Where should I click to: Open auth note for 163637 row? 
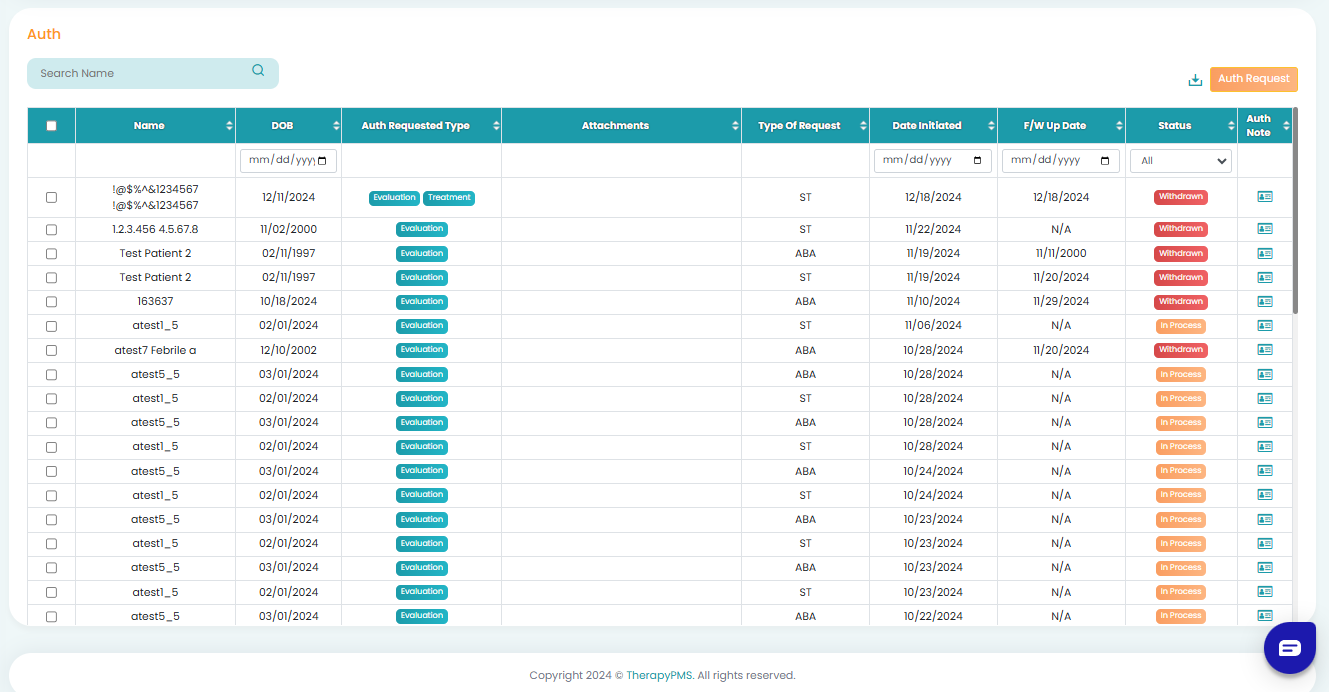click(1264, 301)
